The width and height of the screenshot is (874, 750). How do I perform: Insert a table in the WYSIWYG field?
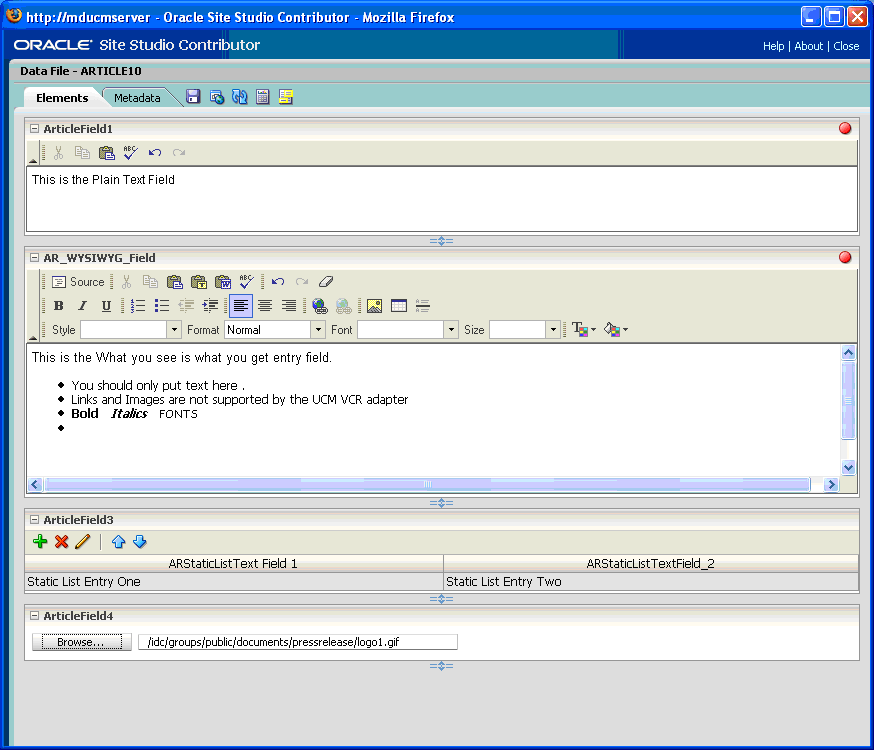[x=400, y=305]
